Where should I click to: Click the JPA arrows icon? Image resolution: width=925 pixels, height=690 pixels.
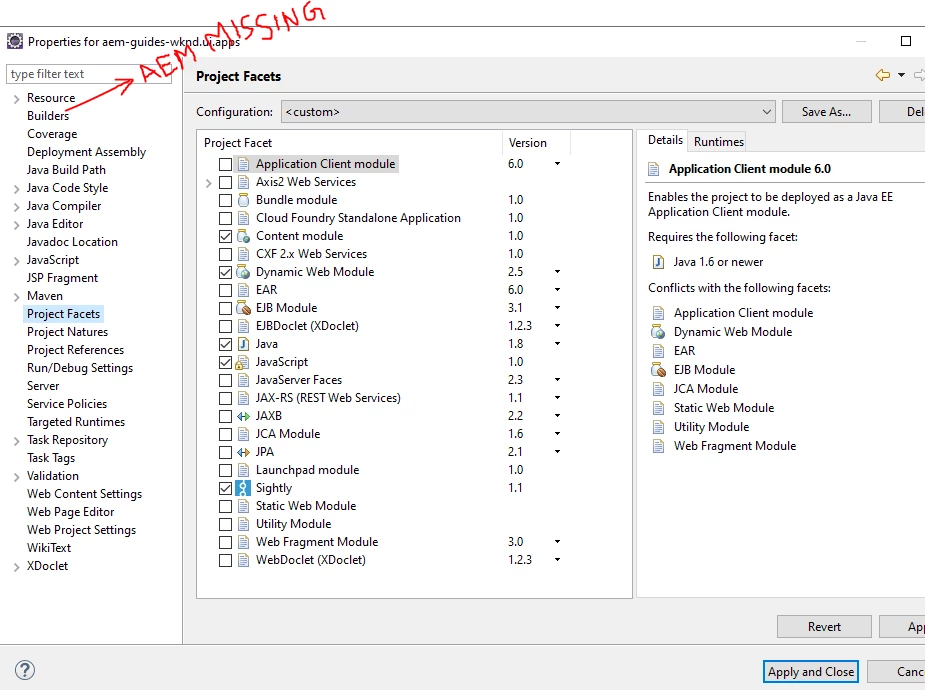click(243, 452)
